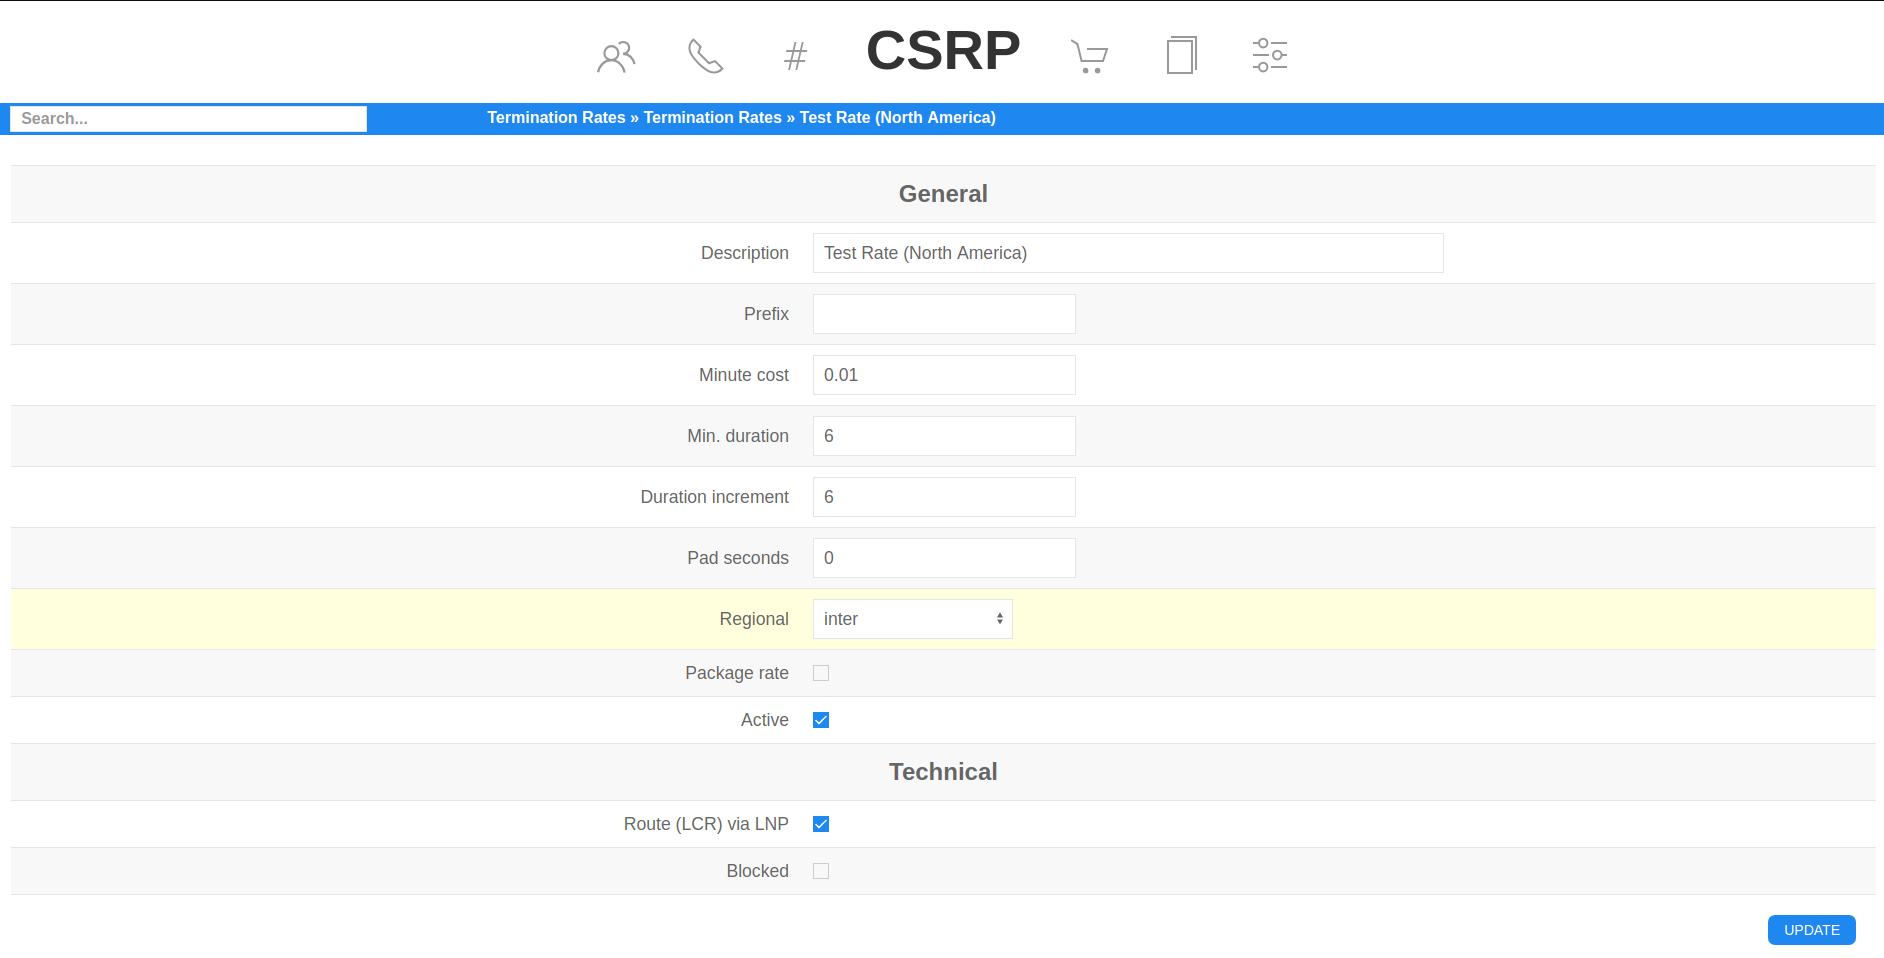Expand the Regional dropdown
This screenshot has height=958, width=1884.
[912, 619]
